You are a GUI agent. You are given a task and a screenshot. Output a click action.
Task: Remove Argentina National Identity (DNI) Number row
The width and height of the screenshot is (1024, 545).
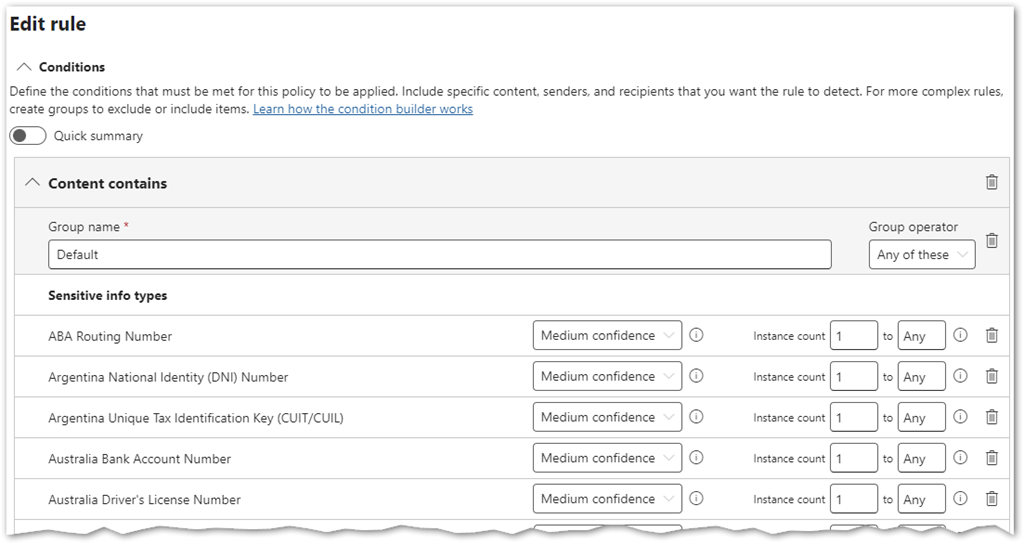(991, 377)
